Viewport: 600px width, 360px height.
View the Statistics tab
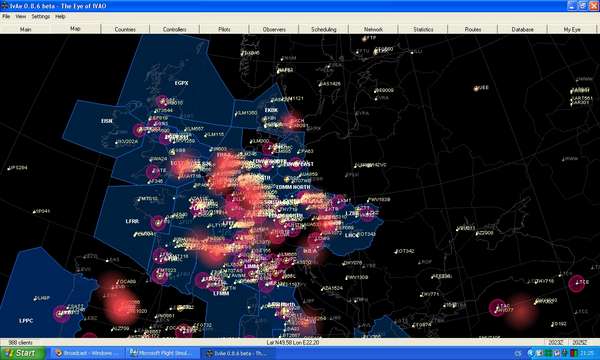point(423,29)
